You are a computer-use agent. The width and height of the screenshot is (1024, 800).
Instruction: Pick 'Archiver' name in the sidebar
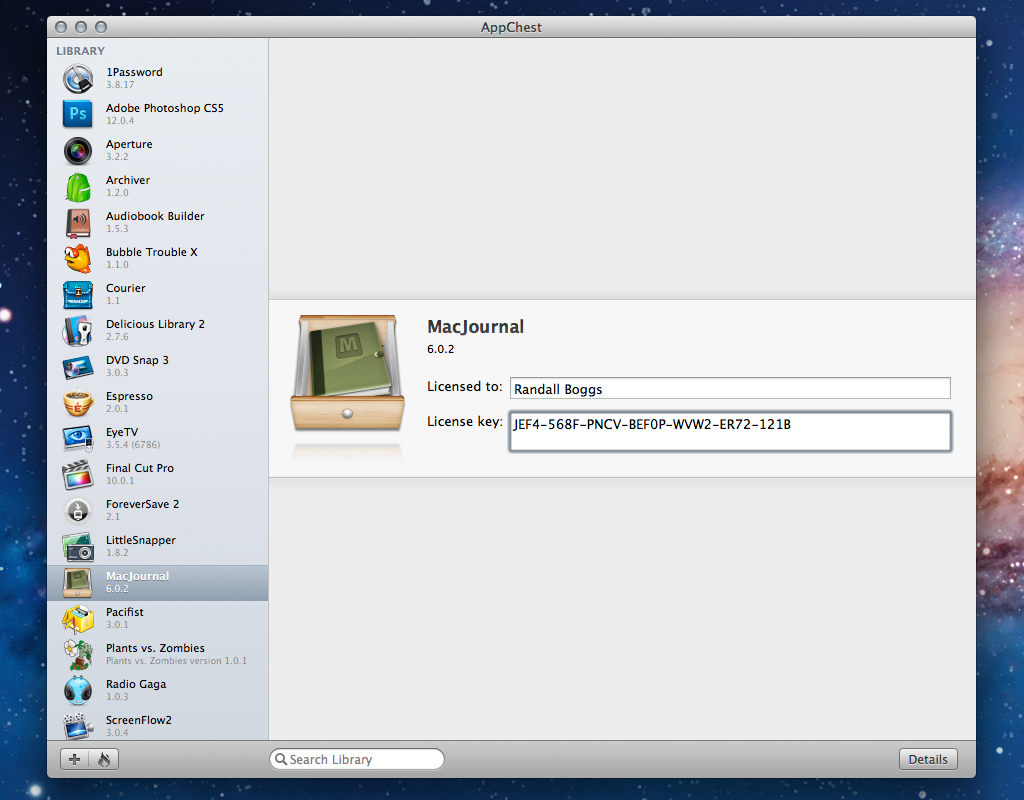[128, 180]
